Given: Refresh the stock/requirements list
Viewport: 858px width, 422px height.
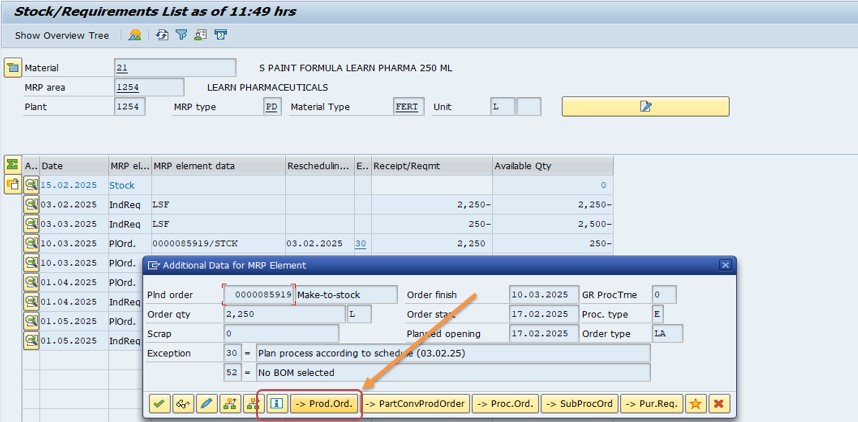Looking at the screenshot, I should click(x=162, y=35).
